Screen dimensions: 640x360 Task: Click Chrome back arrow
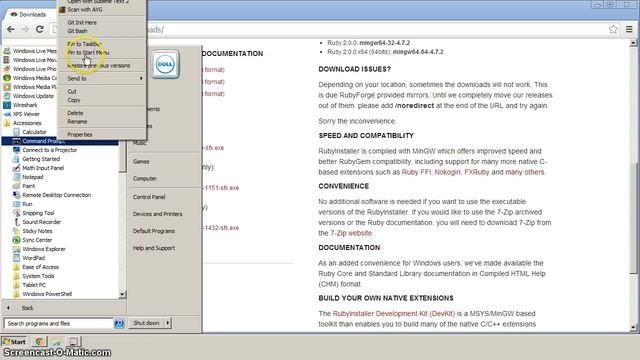click(11, 29)
